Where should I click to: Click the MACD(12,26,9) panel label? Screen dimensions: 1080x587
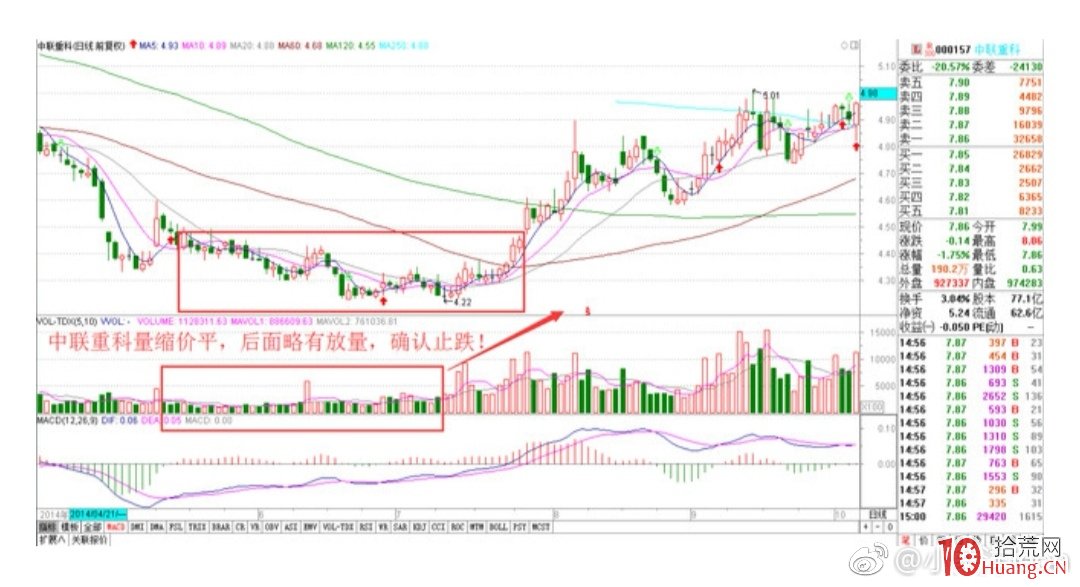click(68, 420)
